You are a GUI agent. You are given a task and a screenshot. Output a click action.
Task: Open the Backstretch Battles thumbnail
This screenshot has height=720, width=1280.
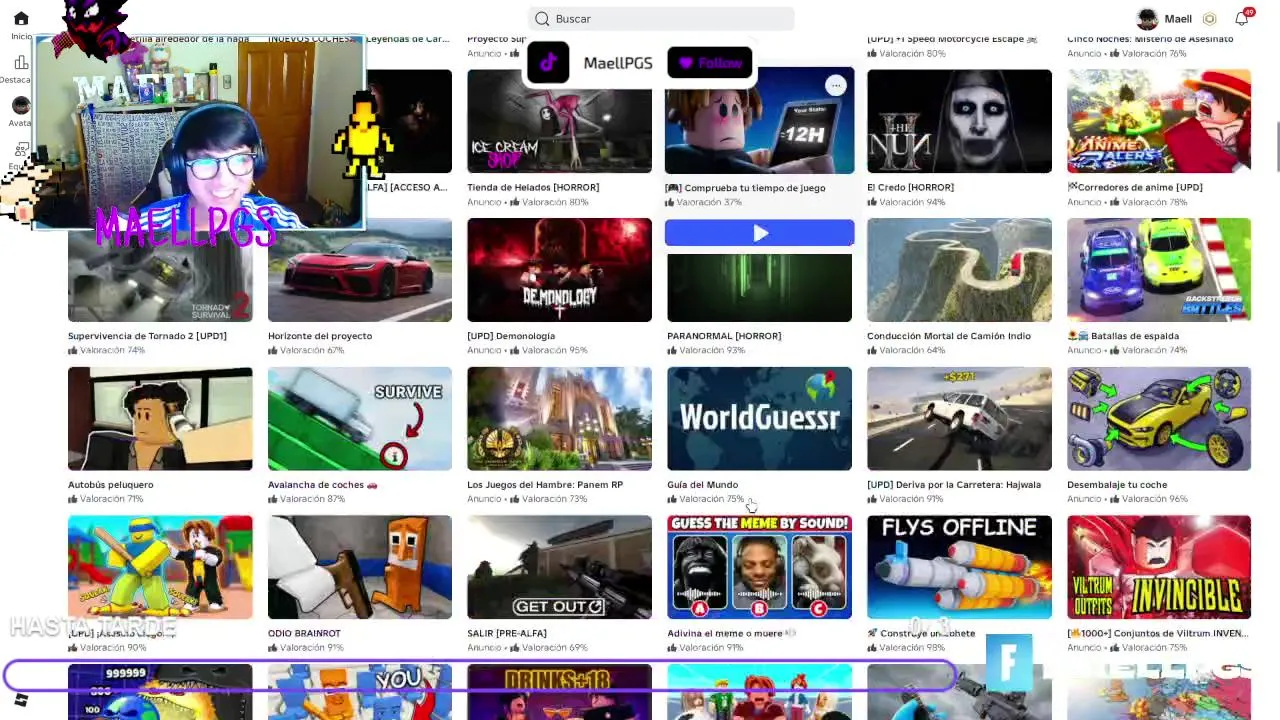(1159, 270)
